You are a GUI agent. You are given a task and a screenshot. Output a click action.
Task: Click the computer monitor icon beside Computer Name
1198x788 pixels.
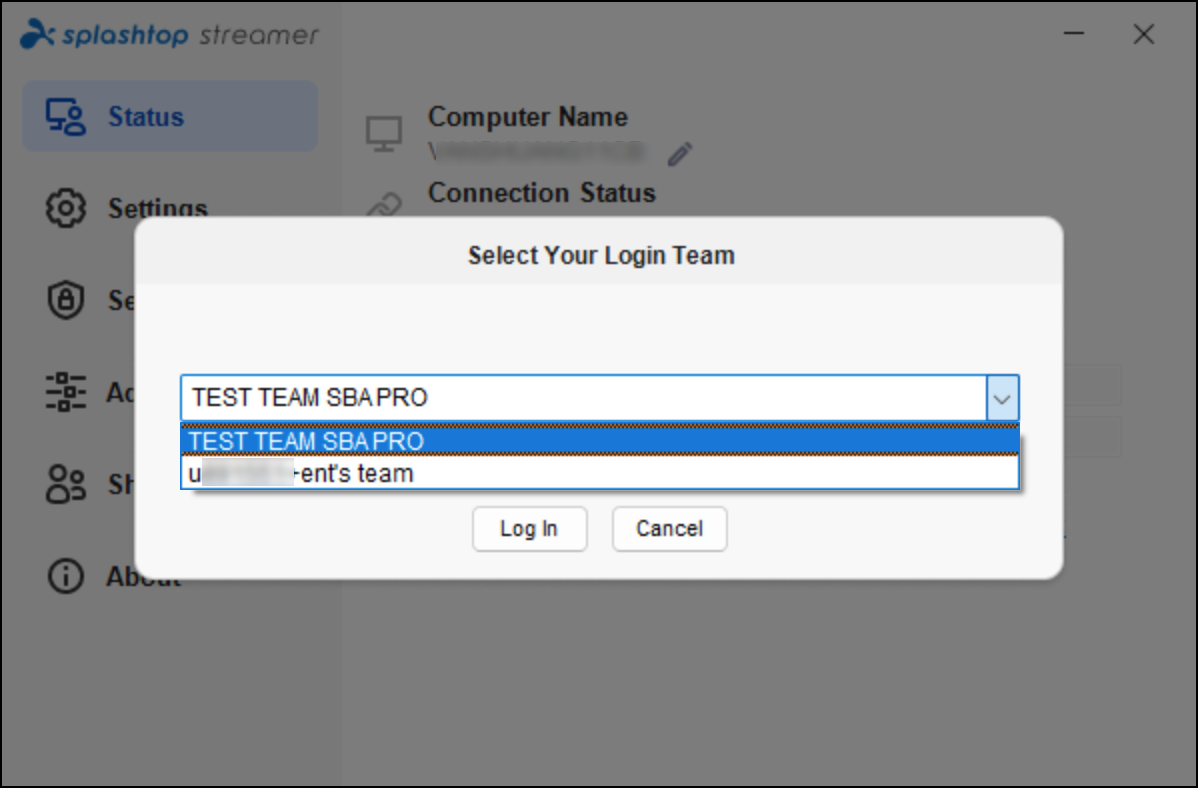(x=384, y=134)
